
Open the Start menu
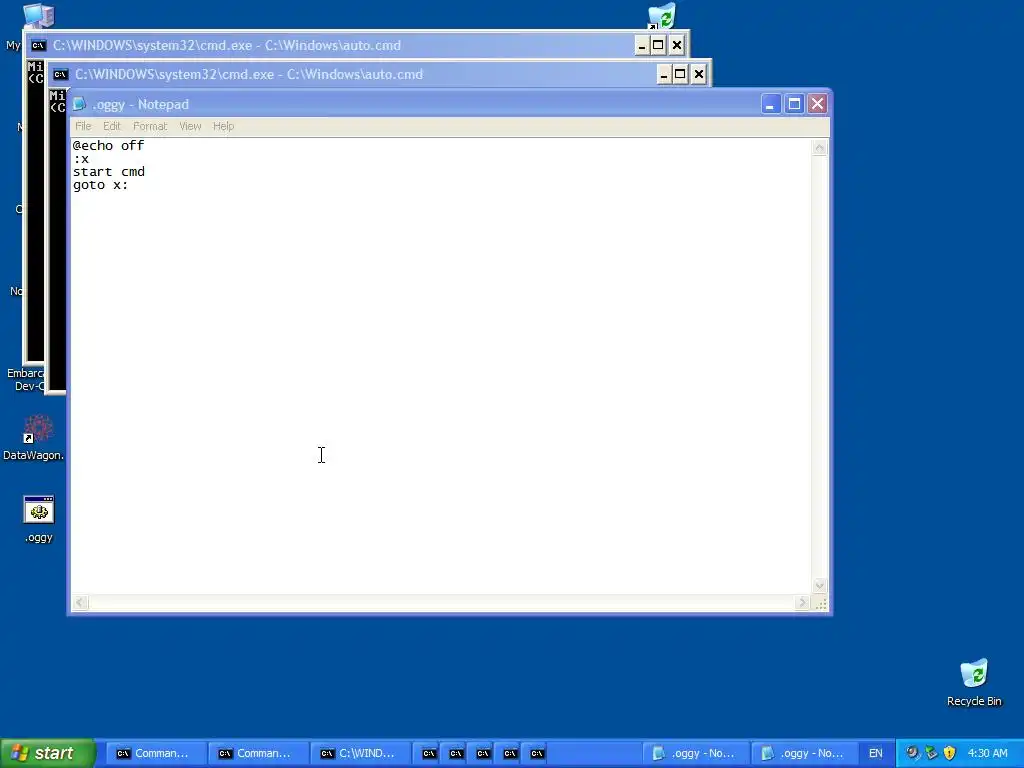[x=48, y=753]
